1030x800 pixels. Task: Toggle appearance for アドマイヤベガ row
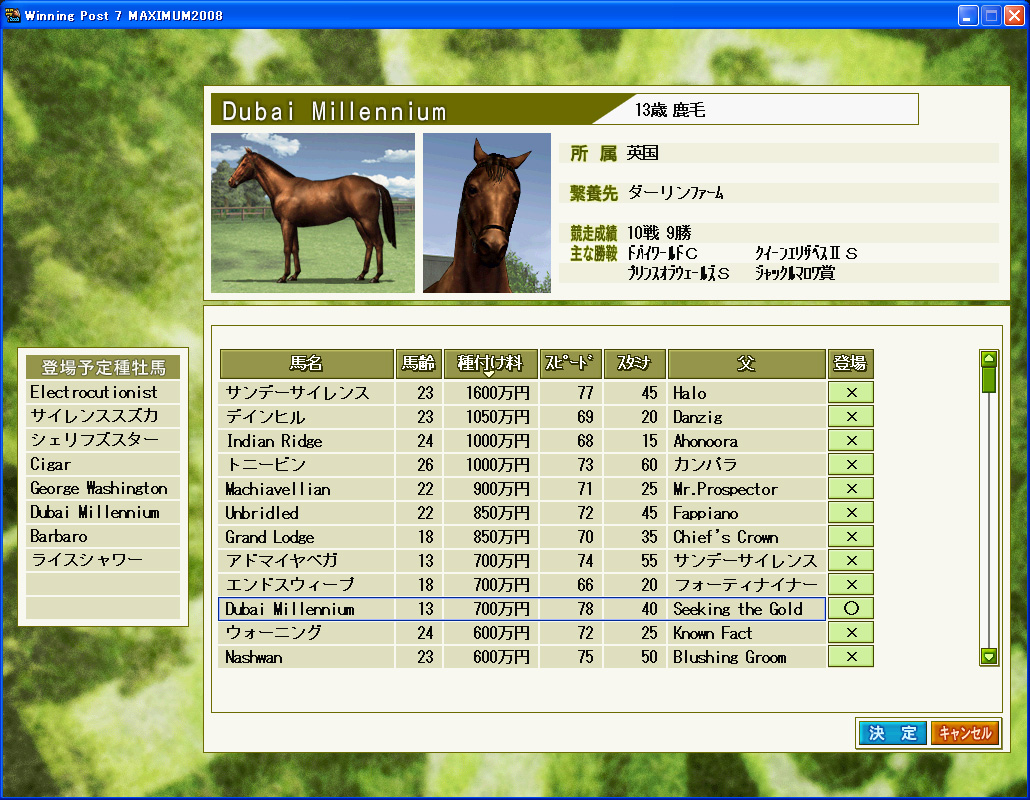click(851, 560)
